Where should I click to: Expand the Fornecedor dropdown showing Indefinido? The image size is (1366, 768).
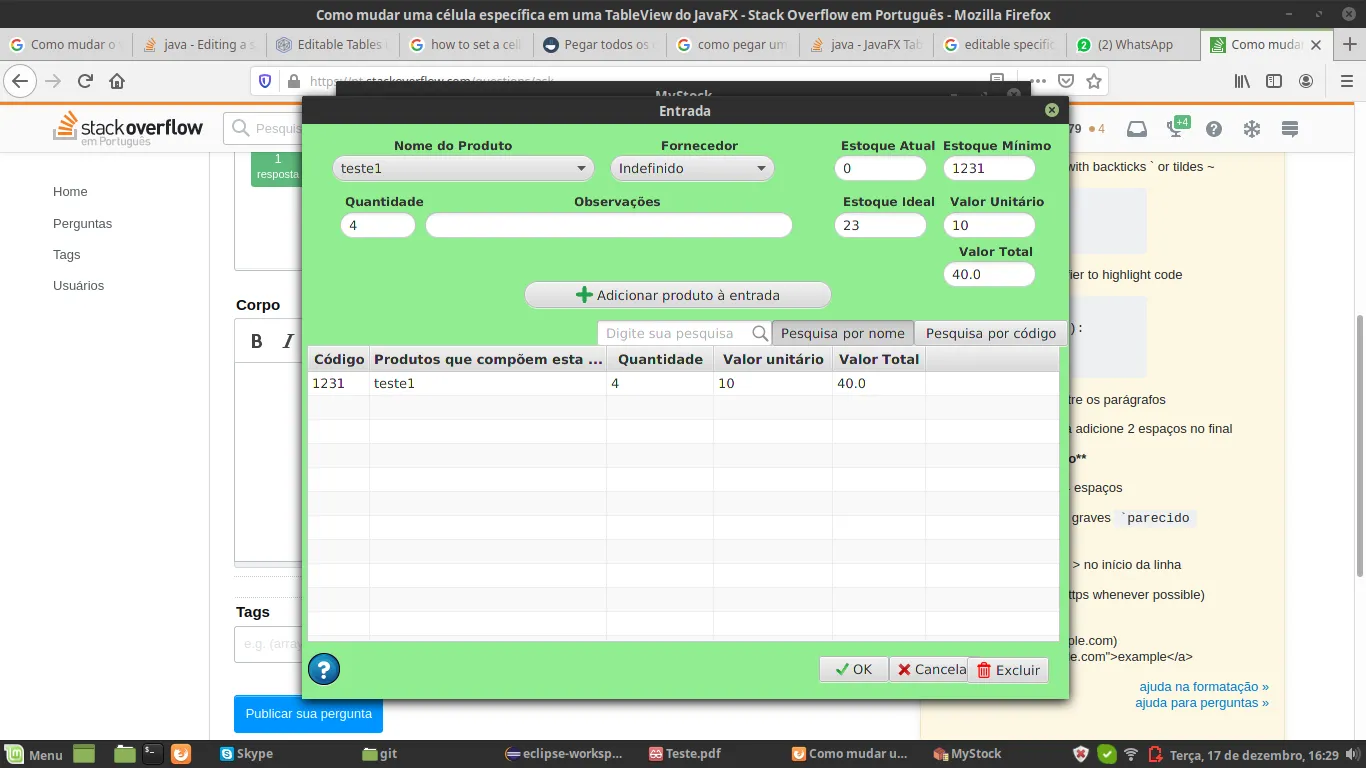692,168
